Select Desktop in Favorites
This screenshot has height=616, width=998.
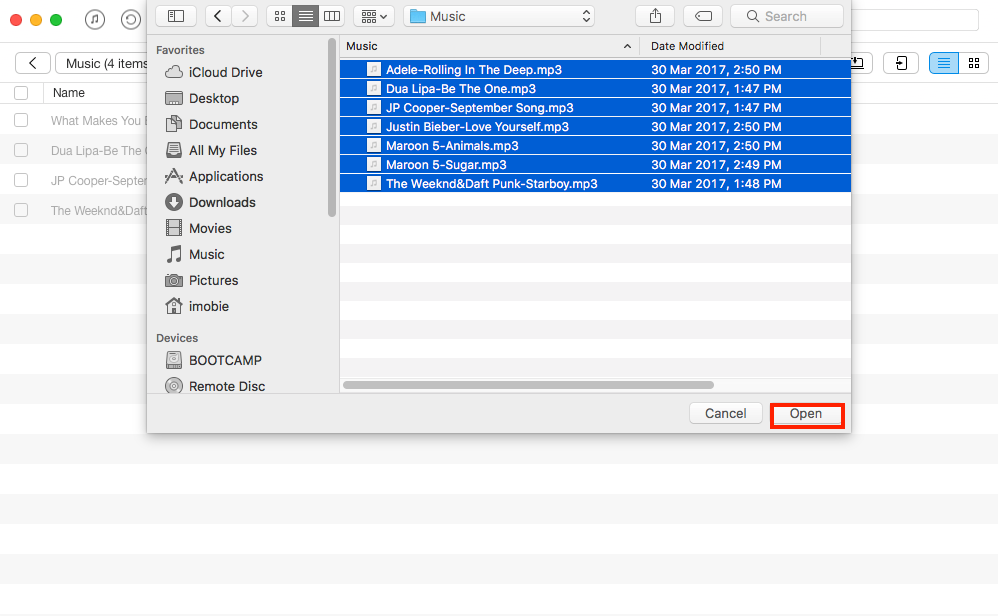click(x=202, y=99)
